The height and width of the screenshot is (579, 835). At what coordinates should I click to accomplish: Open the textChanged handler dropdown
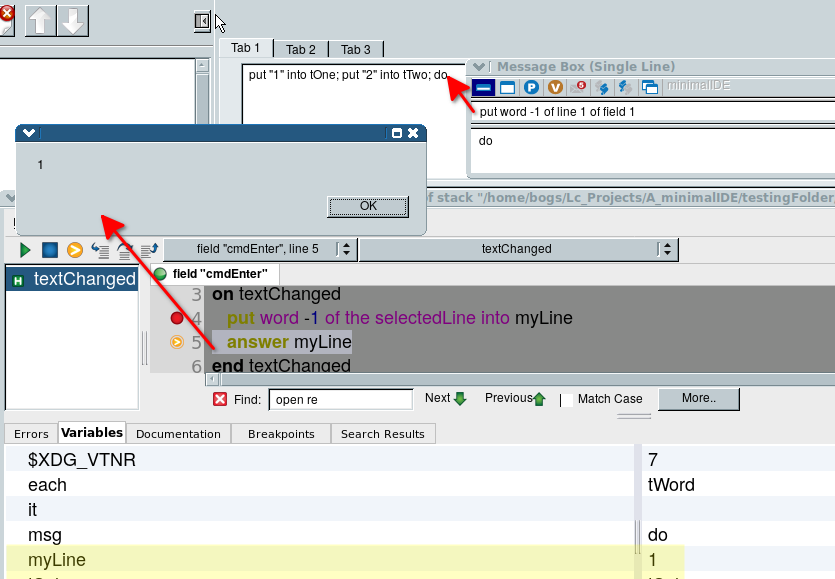tap(519, 249)
